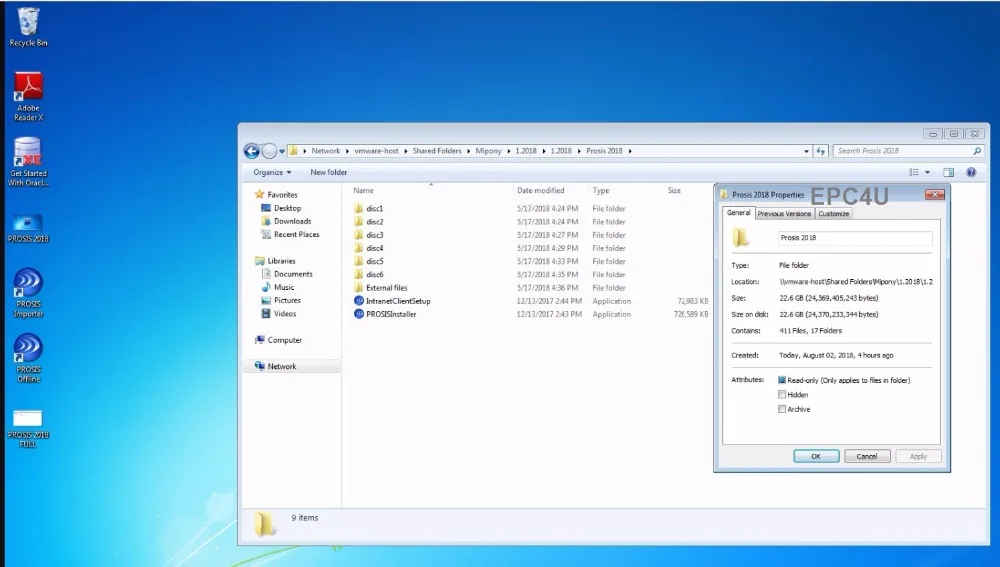Click the back navigation arrow
Image resolution: width=1000 pixels, height=567 pixels.
252,151
